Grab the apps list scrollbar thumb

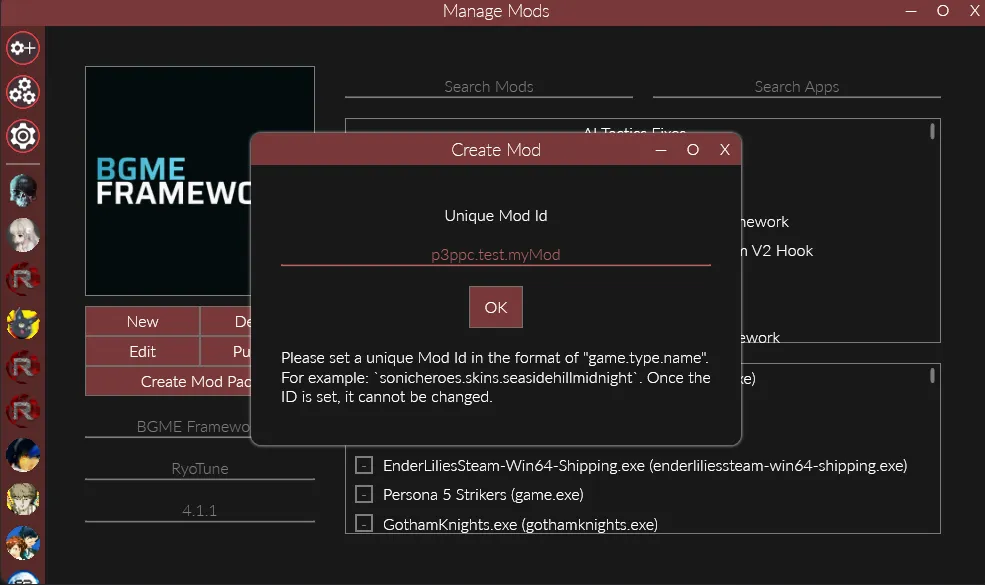pyautogui.click(x=932, y=376)
